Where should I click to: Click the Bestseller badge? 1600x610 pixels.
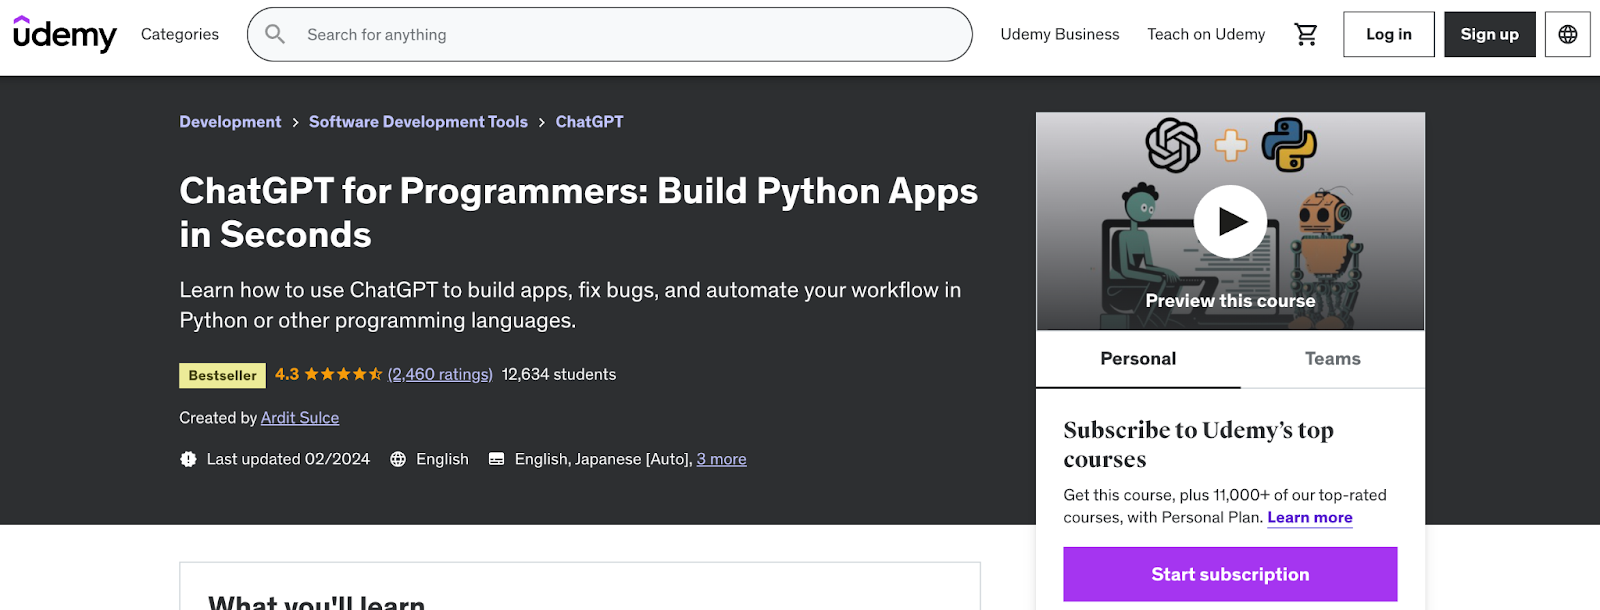tap(222, 375)
